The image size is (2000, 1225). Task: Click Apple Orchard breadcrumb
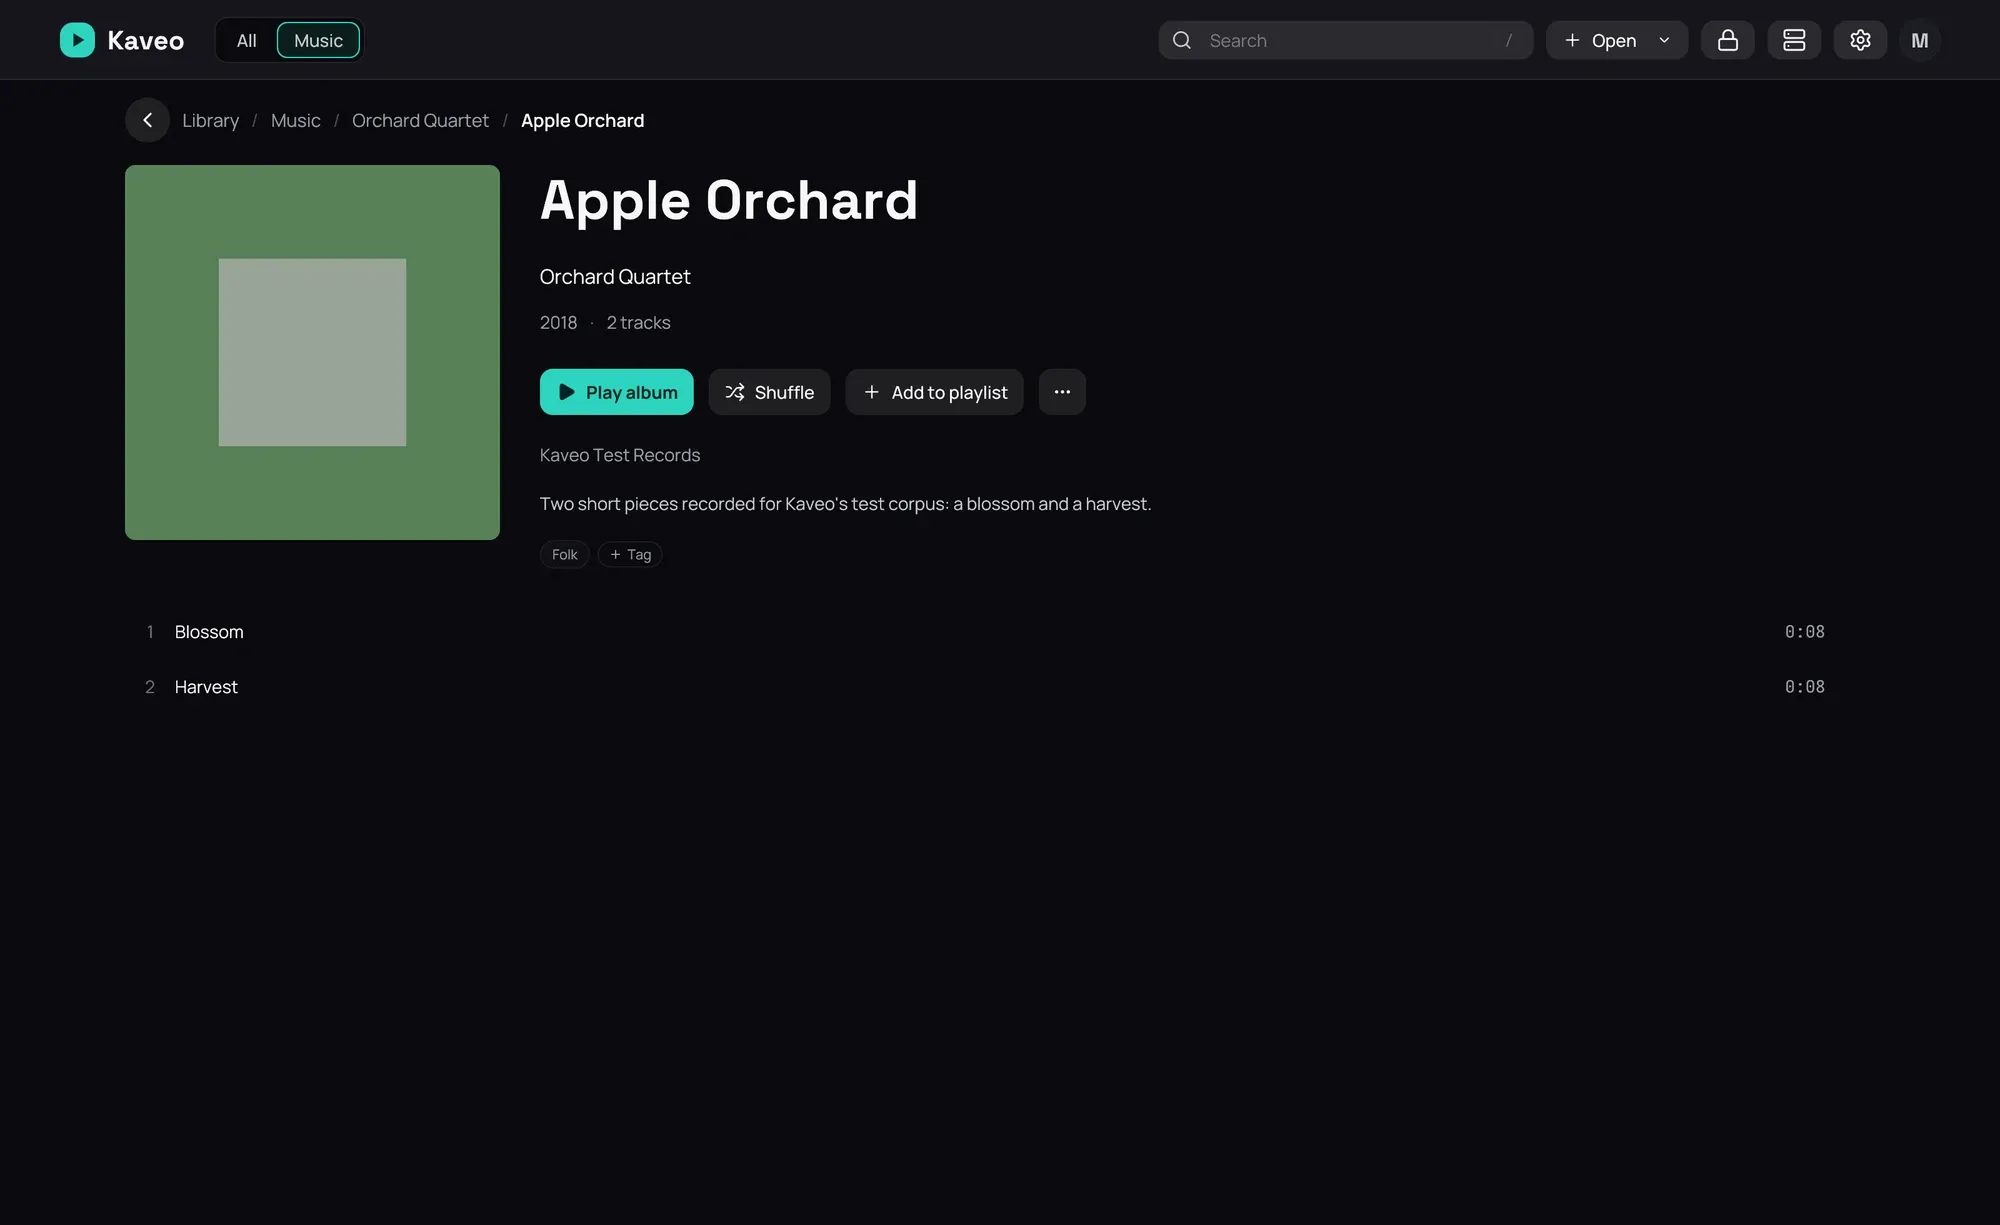(x=582, y=120)
